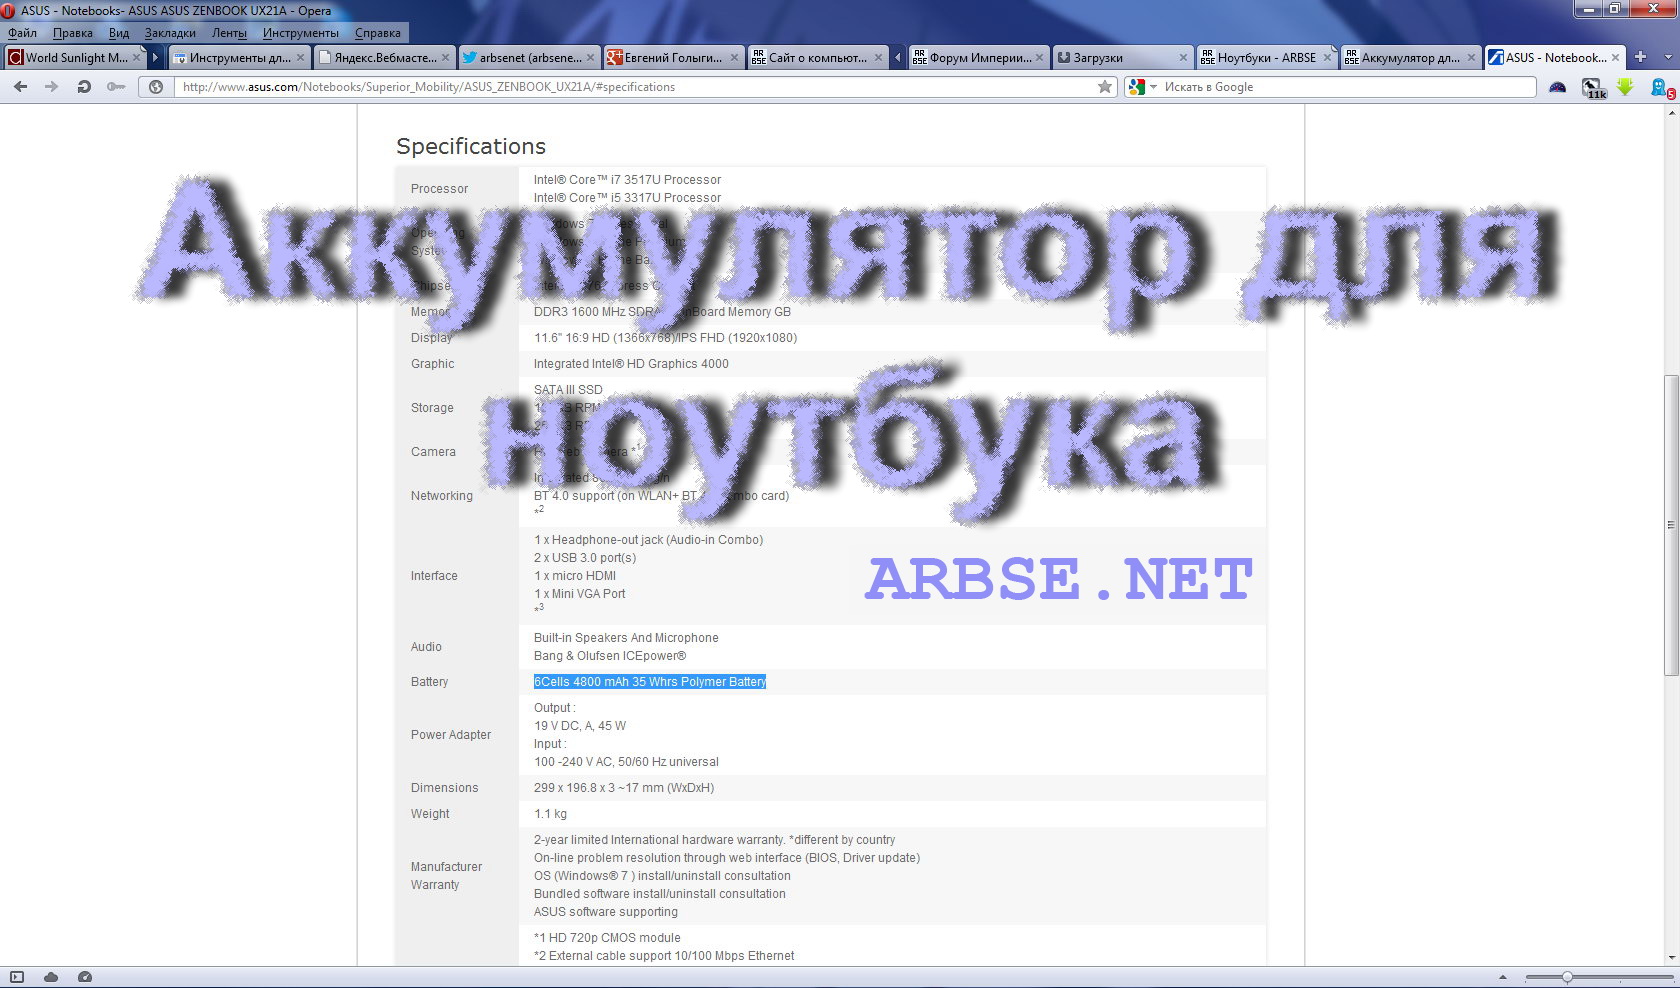
Task: Switch to Сайт о компьют... tab
Action: coord(818,58)
